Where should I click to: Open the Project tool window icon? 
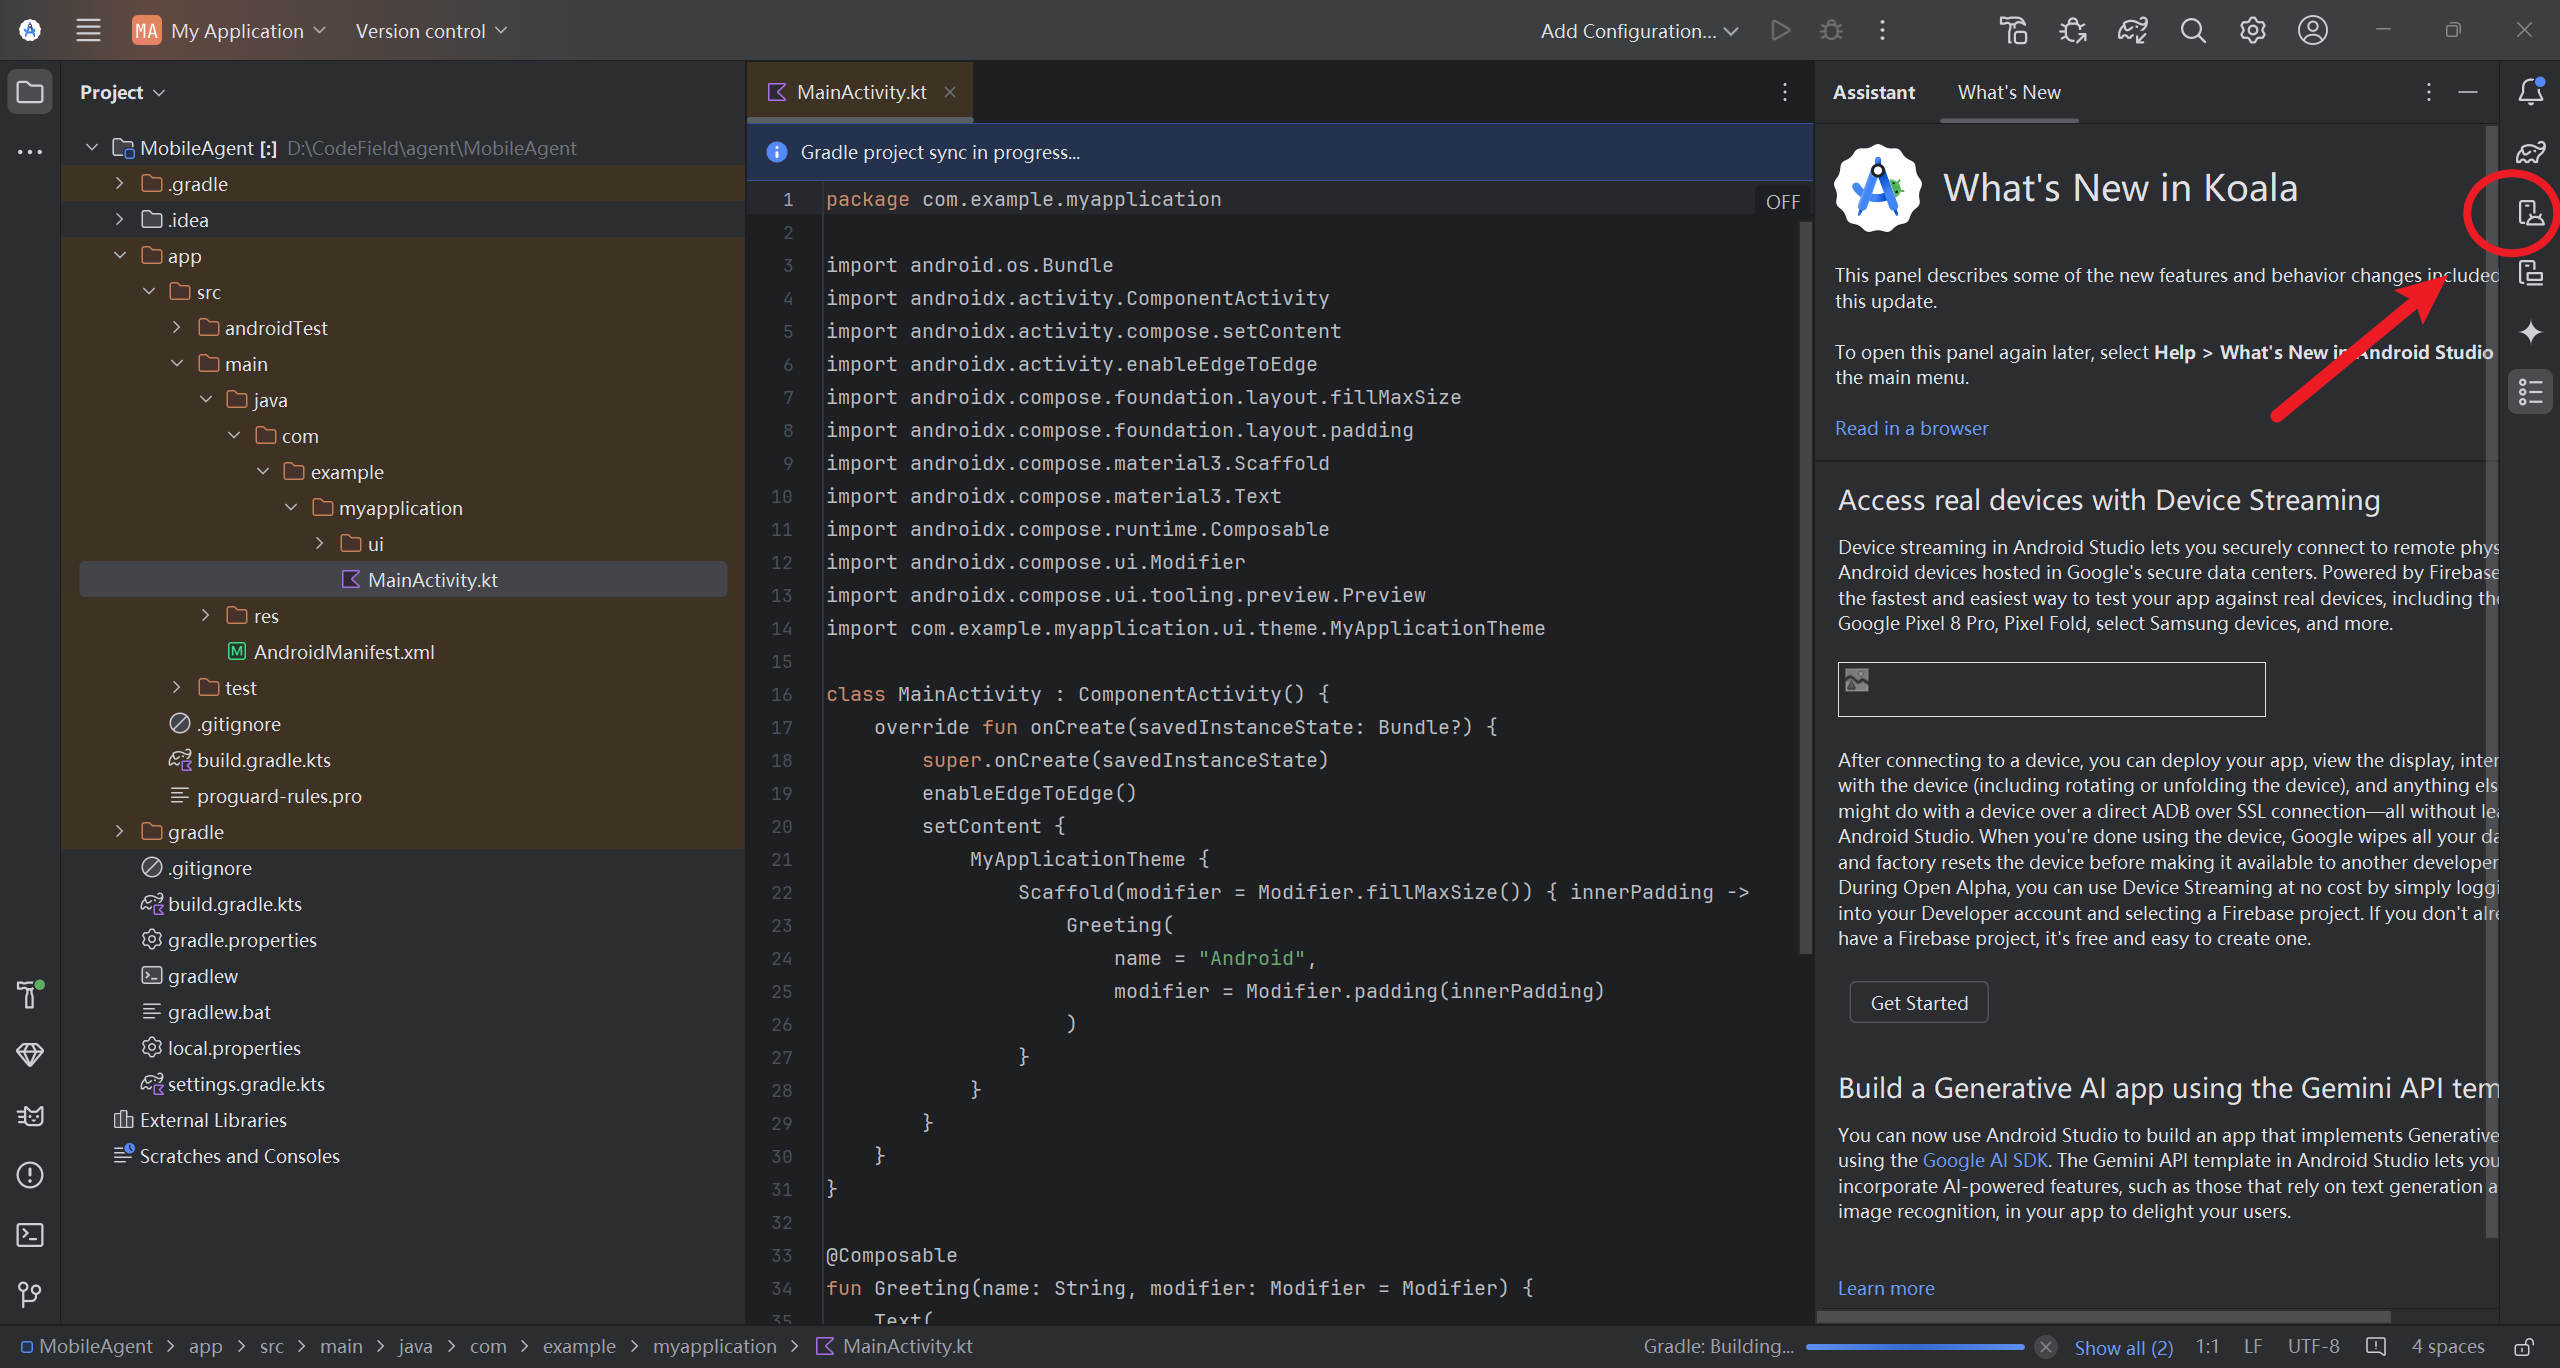tap(30, 92)
